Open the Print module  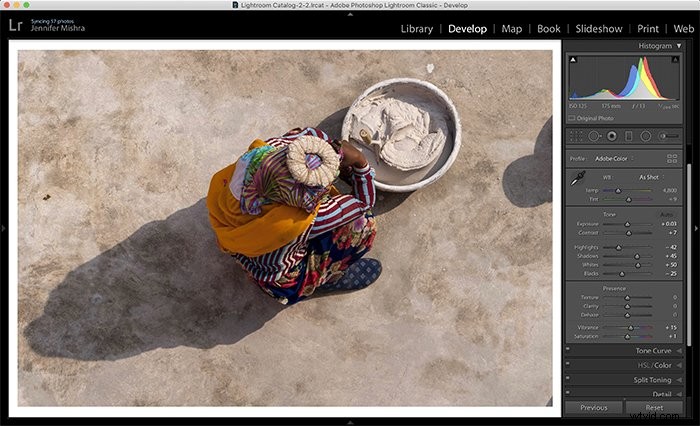coord(648,29)
